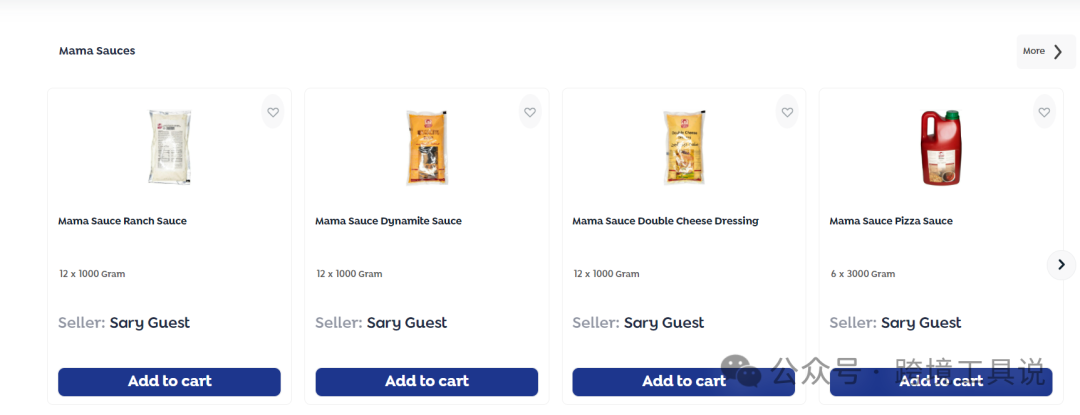Image resolution: width=1080 pixels, height=415 pixels.
Task: Add Mama Sauce Ranch Sauce to cart
Action: click(x=169, y=381)
